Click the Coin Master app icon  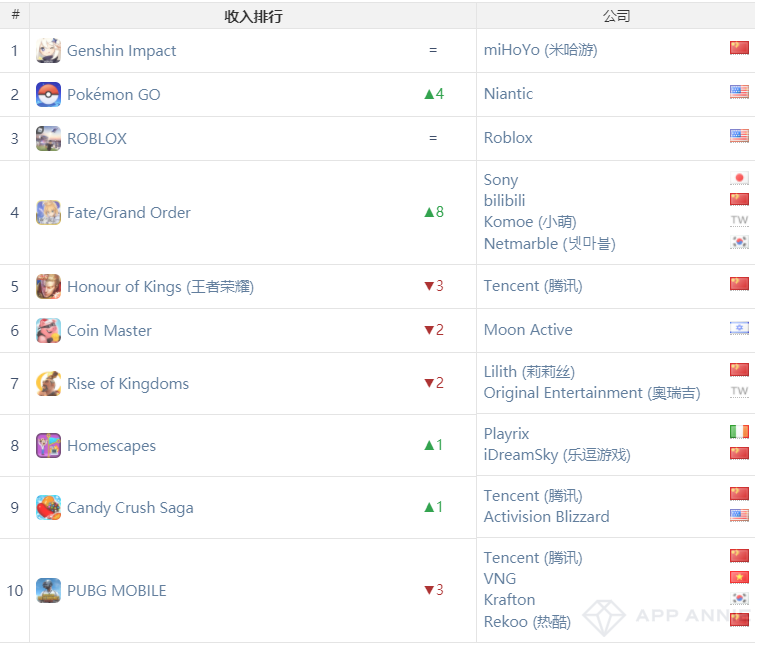coord(48,330)
